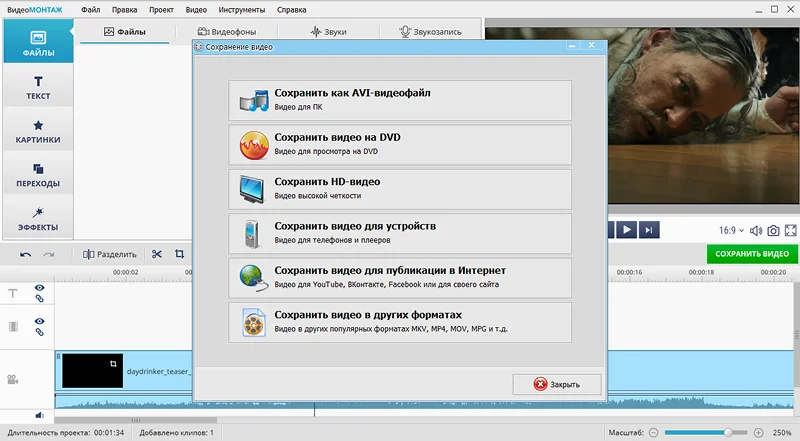Image resolution: width=800 pixels, height=441 pixels.
Task: Click the globe internet icon
Action: coord(253,278)
